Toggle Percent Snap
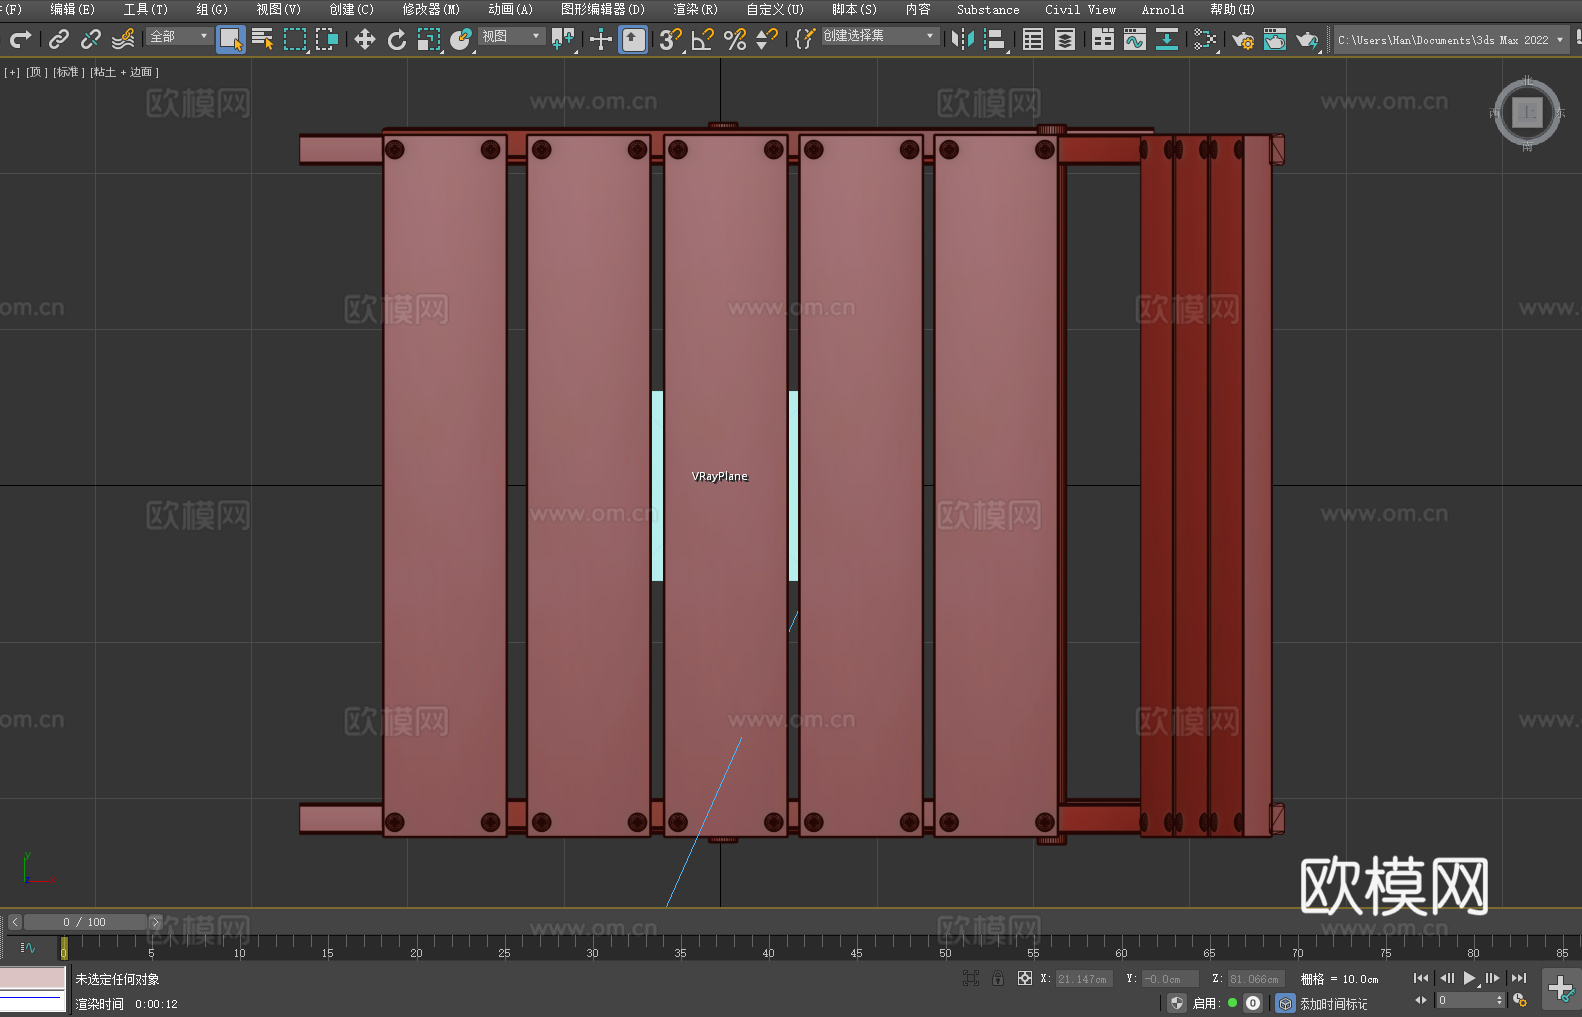Image resolution: width=1582 pixels, height=1017 pixels. point(735,39)
